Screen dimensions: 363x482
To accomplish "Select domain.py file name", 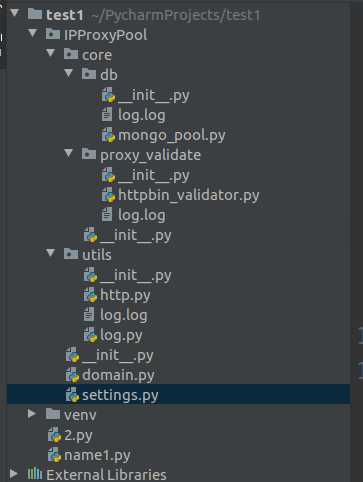I will (x=118, y=376).
